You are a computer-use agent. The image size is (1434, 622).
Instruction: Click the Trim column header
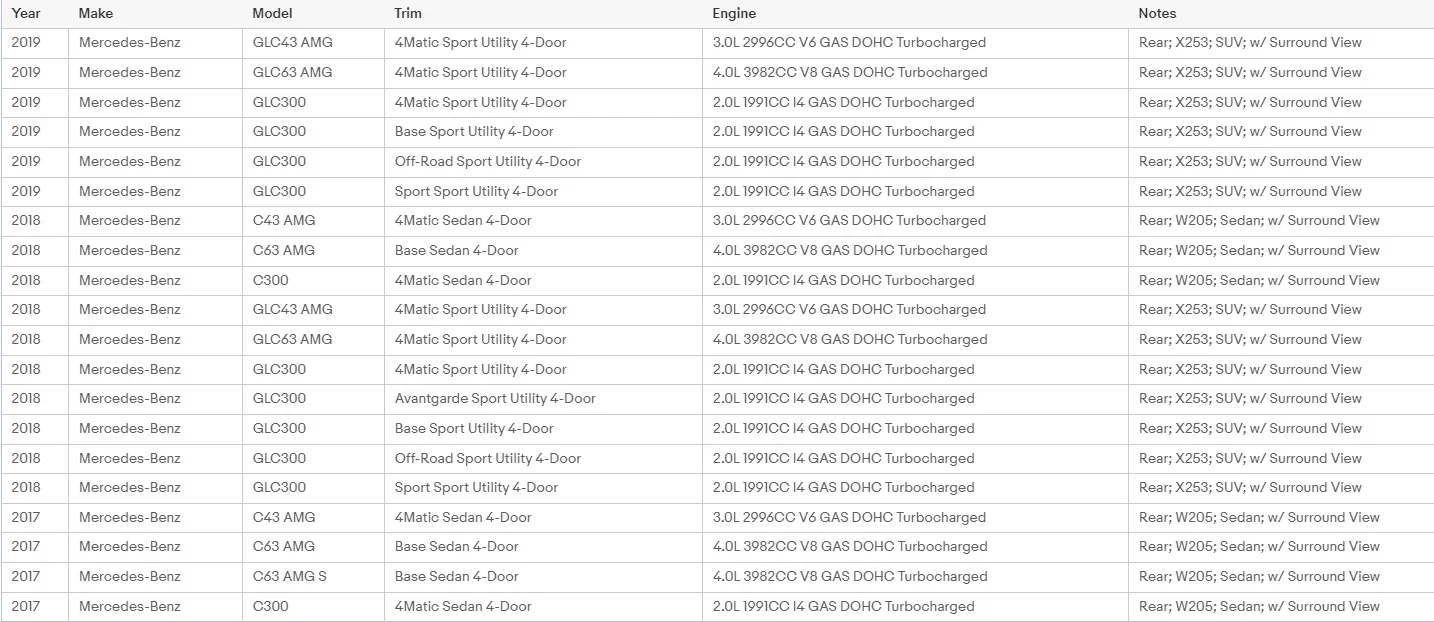point(408,14)
